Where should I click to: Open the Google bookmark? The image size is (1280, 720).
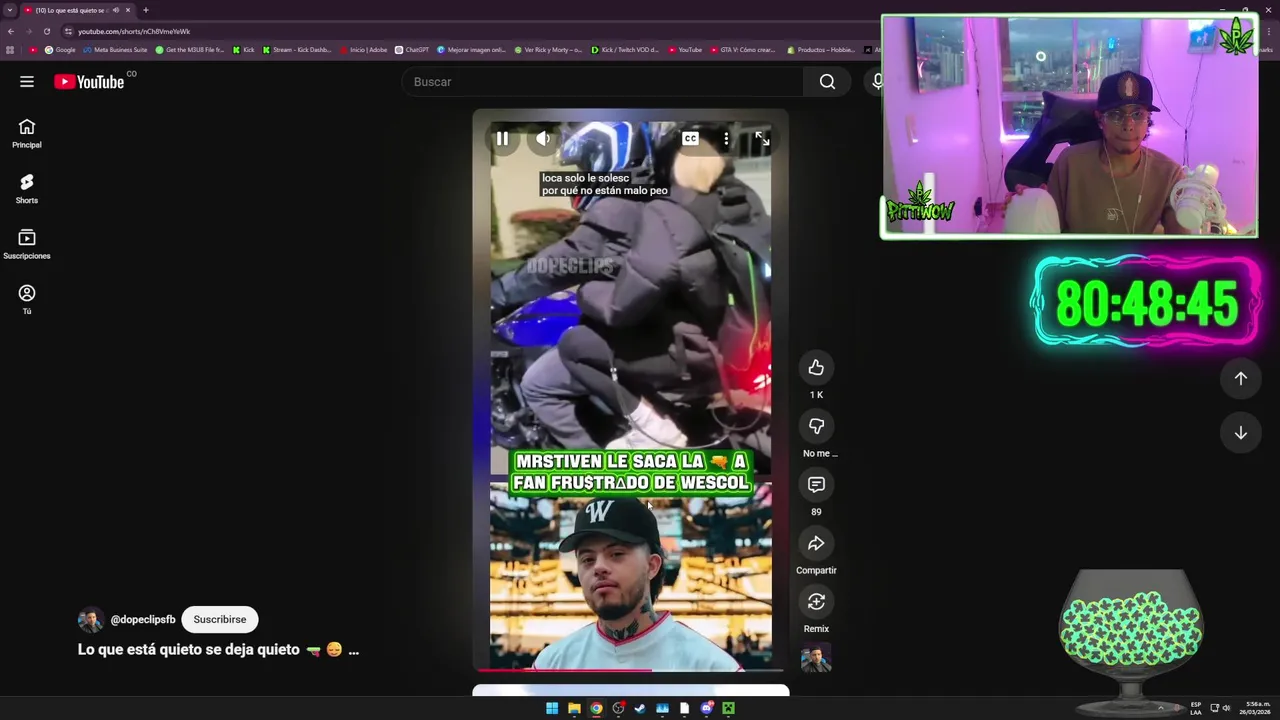(x=60, y=49)
